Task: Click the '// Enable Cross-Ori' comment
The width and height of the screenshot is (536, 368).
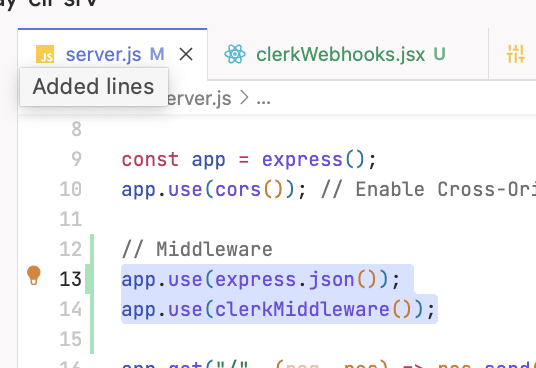Action: [x=429, y=190]
